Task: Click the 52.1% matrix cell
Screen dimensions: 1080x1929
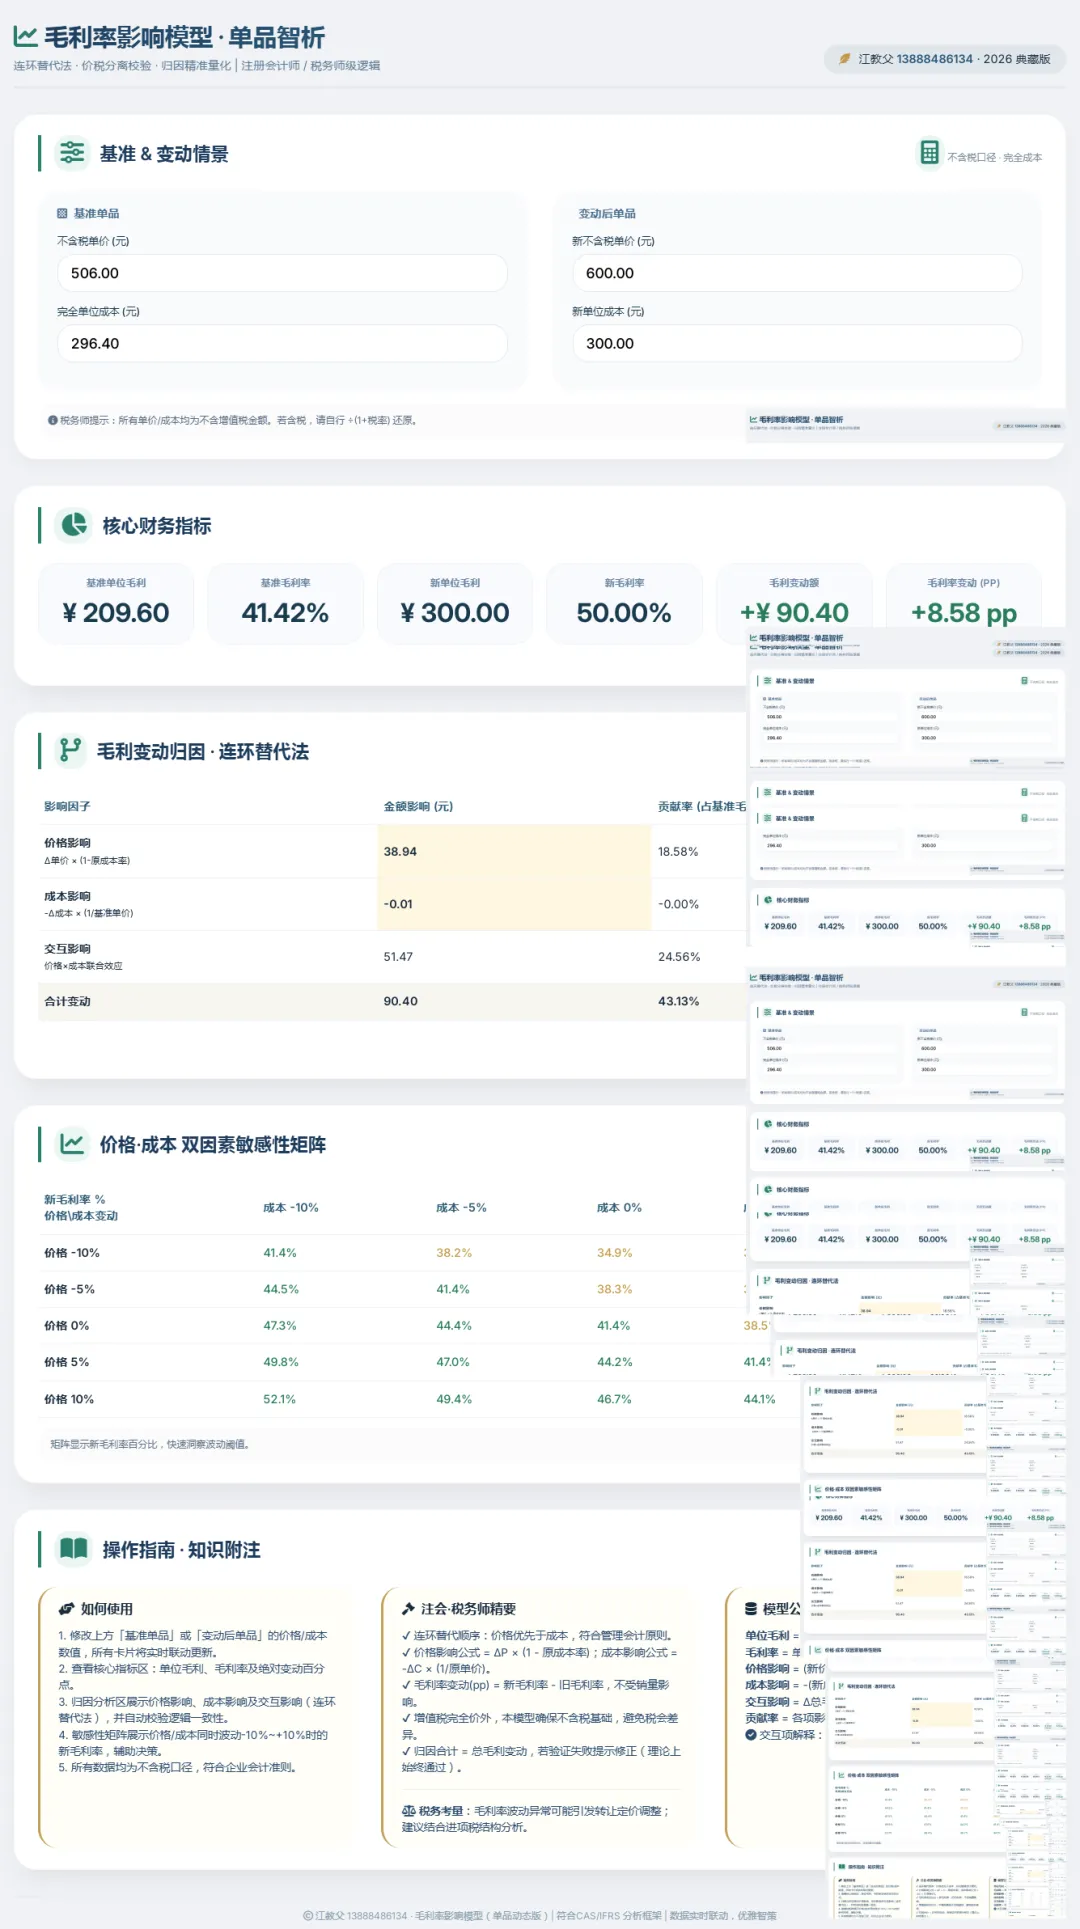Action: pyautogui.click(x=280, y=1399)
